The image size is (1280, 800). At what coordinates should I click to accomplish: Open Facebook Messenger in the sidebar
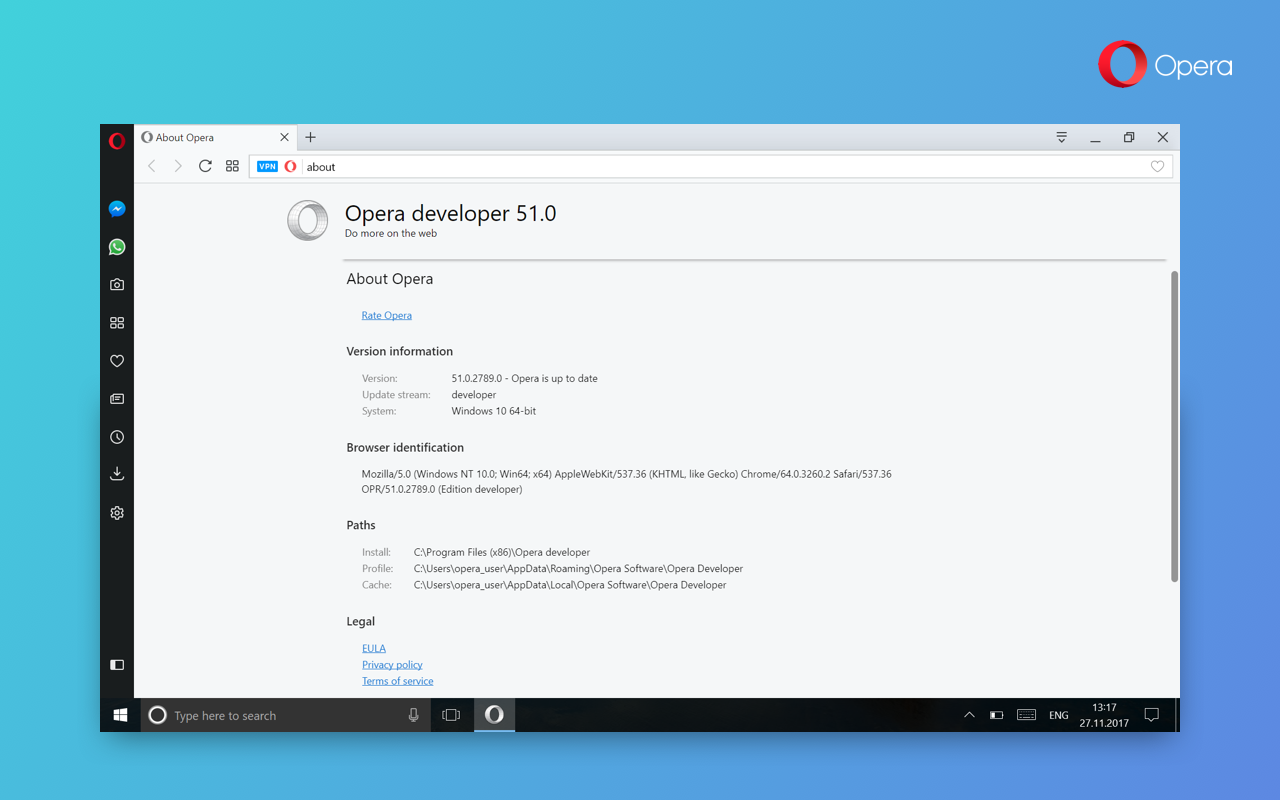(x=117, y=209)
